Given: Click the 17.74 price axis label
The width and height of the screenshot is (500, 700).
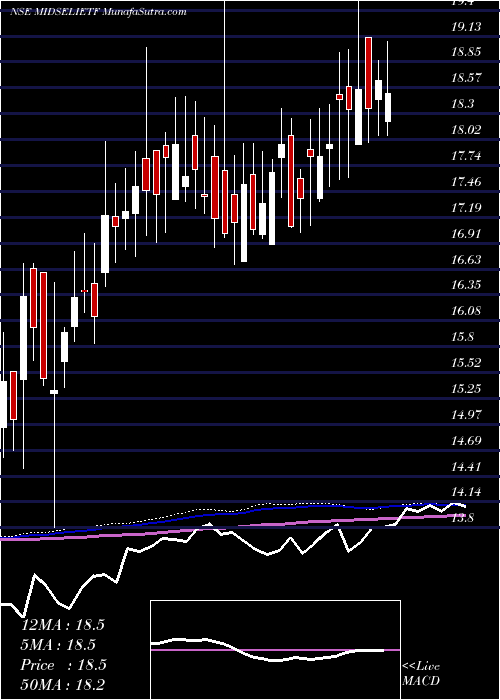Looking at the screenshot, I should (x=467, y=156).
